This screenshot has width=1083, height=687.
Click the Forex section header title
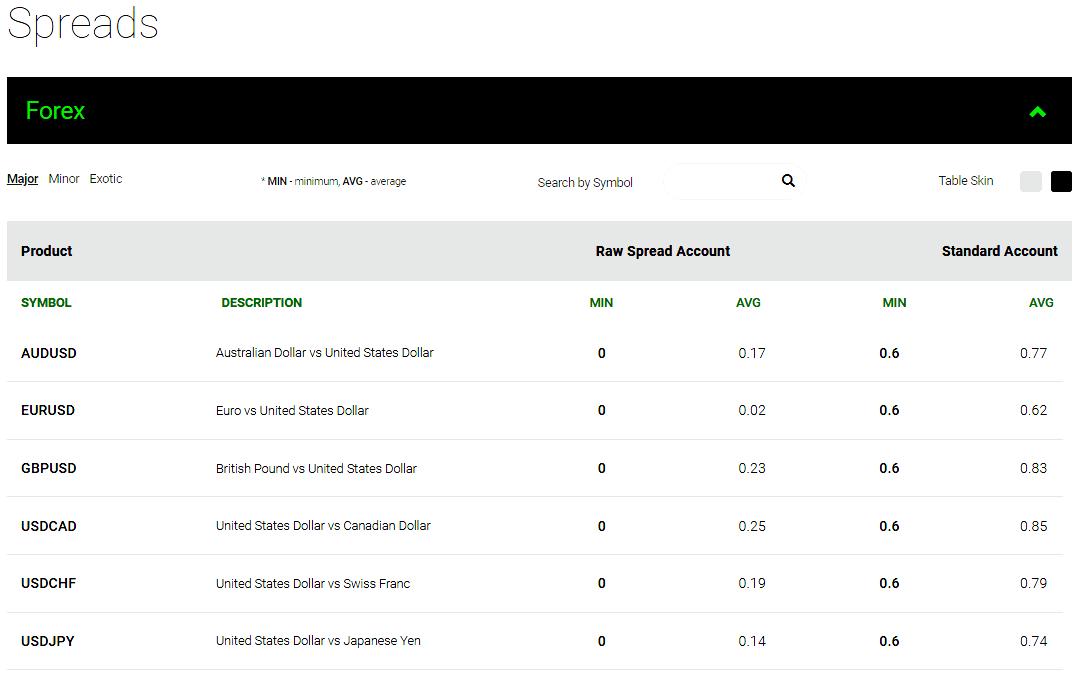tap(56, 111)
